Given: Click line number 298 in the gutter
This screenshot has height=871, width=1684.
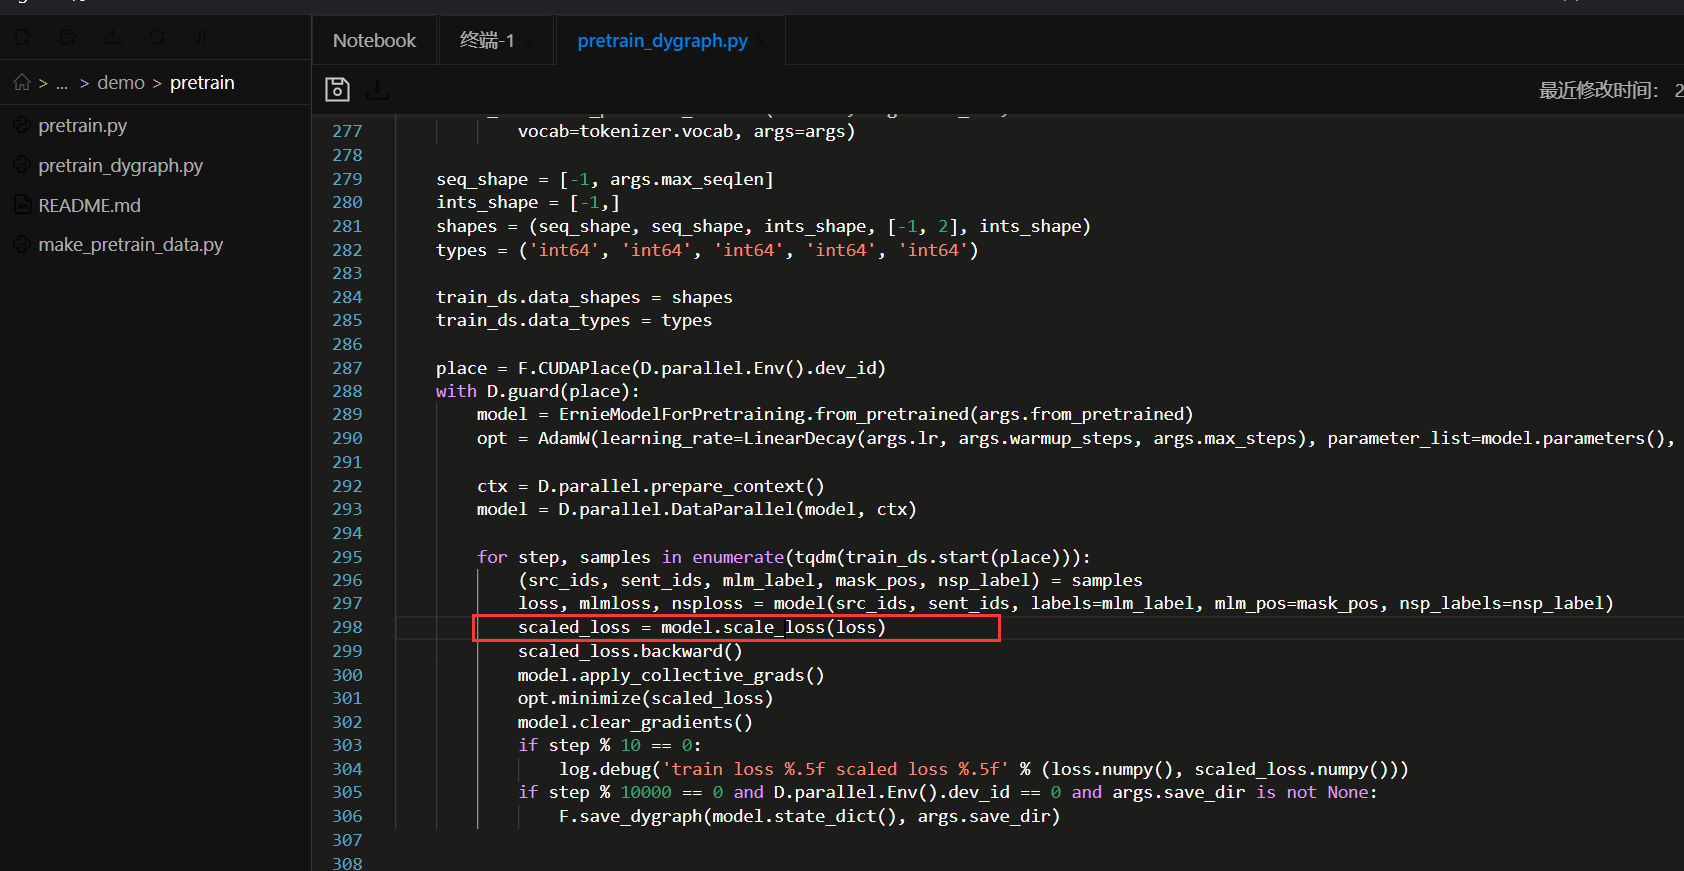Looking at the screenshot, I should [x=347, y=627].
